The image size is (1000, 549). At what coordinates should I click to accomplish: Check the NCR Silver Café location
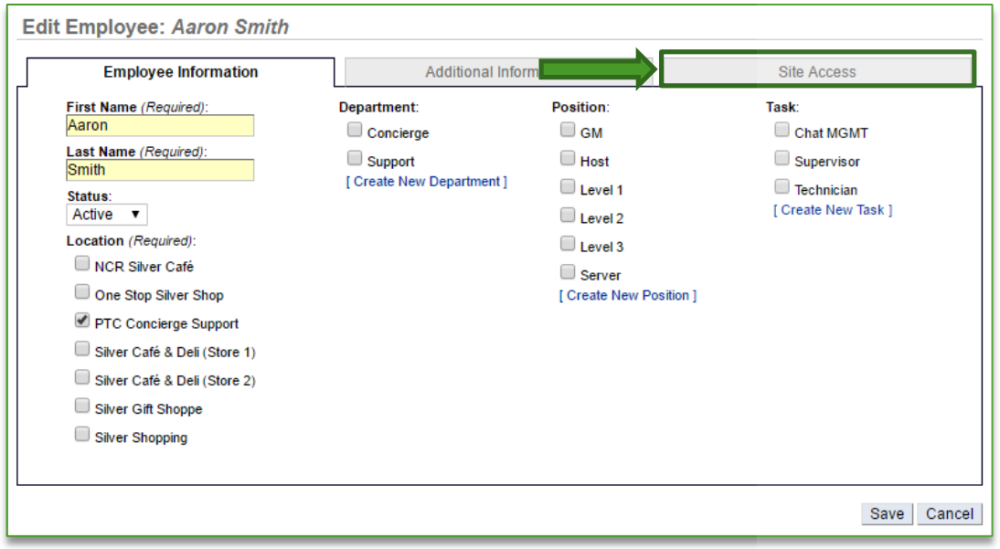pyautogui.click(x=81, y=265)
